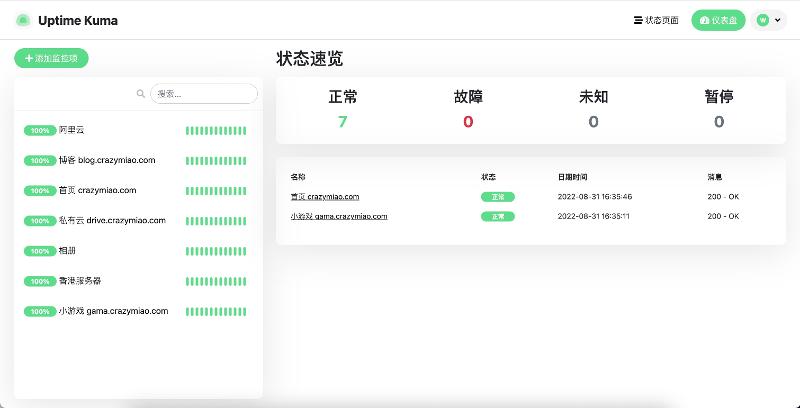This screenshot has width=800, height=408.
Task: Select the 阿里云 monitor in the list
Action: click(73, 130)
